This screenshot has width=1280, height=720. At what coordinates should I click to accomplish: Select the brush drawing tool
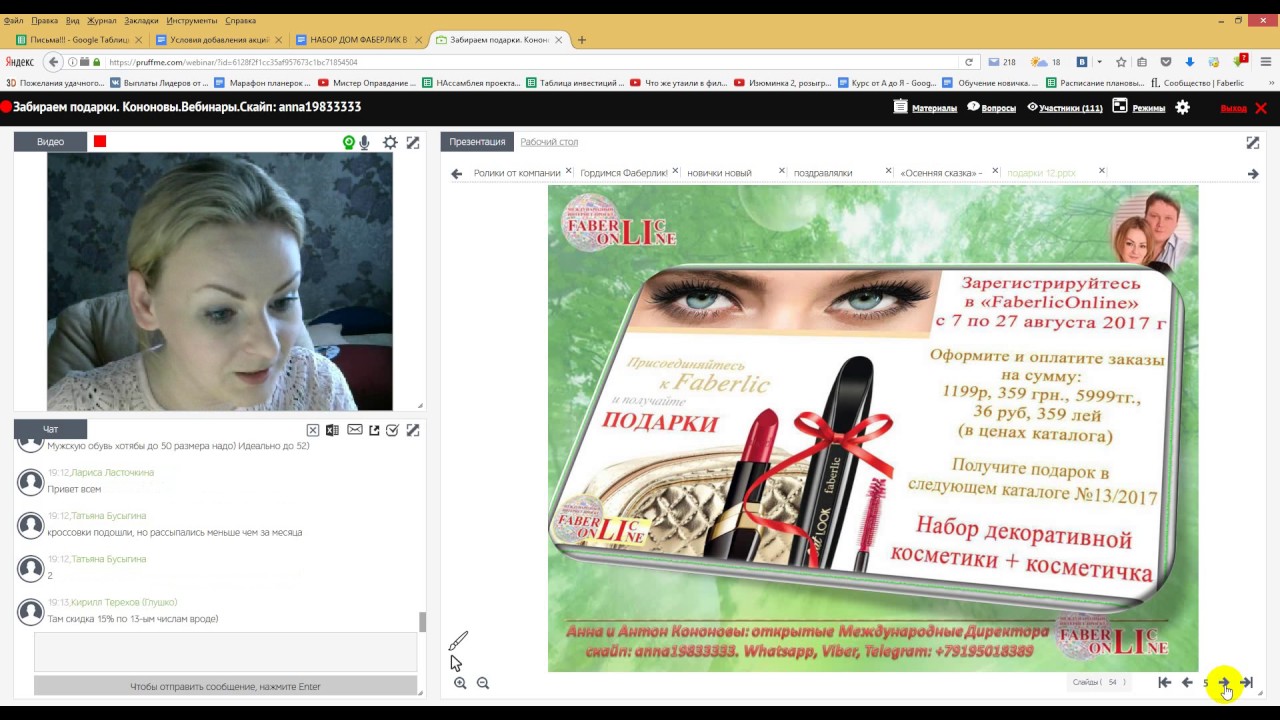(458, 641)
